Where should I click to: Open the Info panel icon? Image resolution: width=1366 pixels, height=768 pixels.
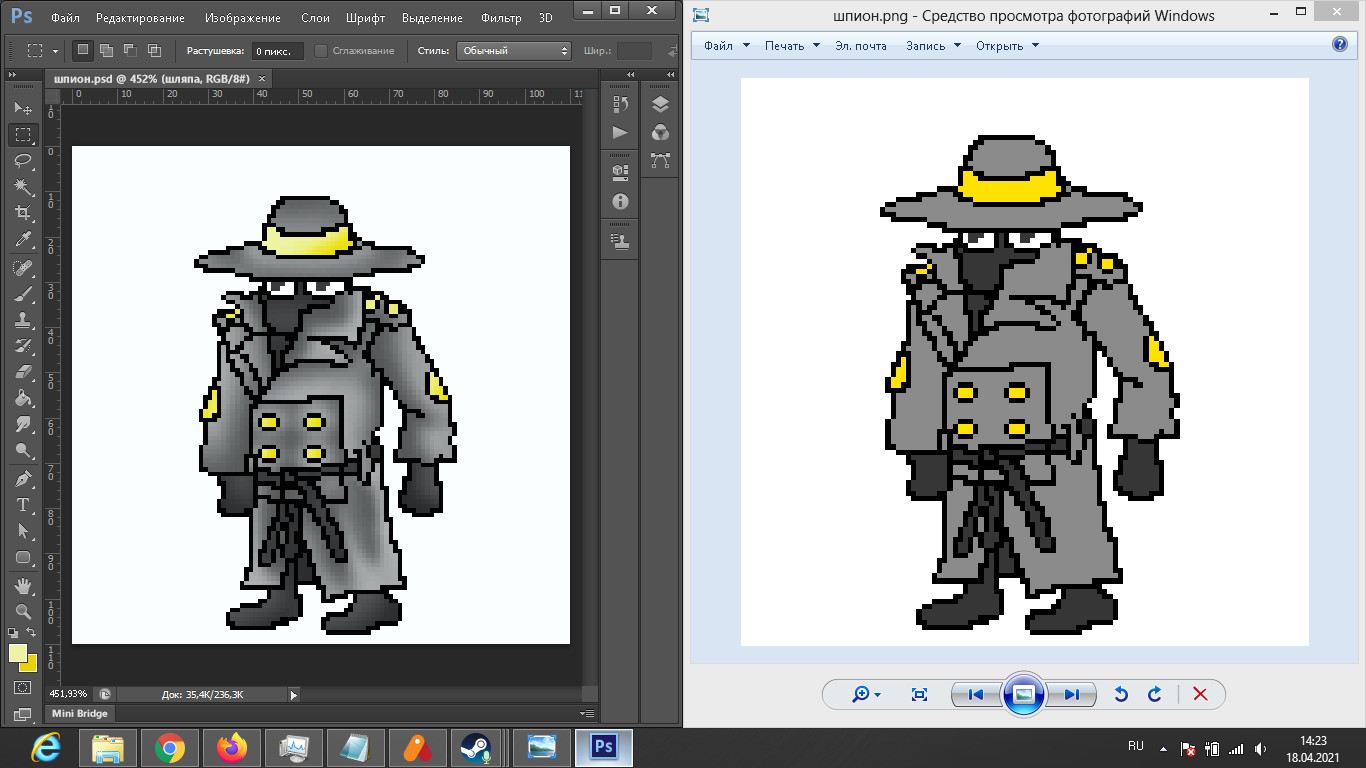coord(620,201)
